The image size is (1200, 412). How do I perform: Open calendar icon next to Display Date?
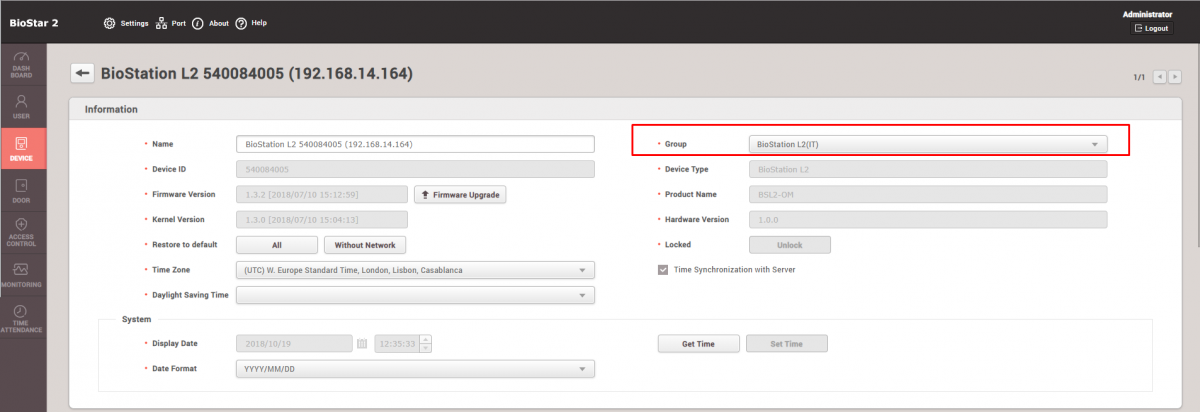pyautogui.click(x=362, y=344)
